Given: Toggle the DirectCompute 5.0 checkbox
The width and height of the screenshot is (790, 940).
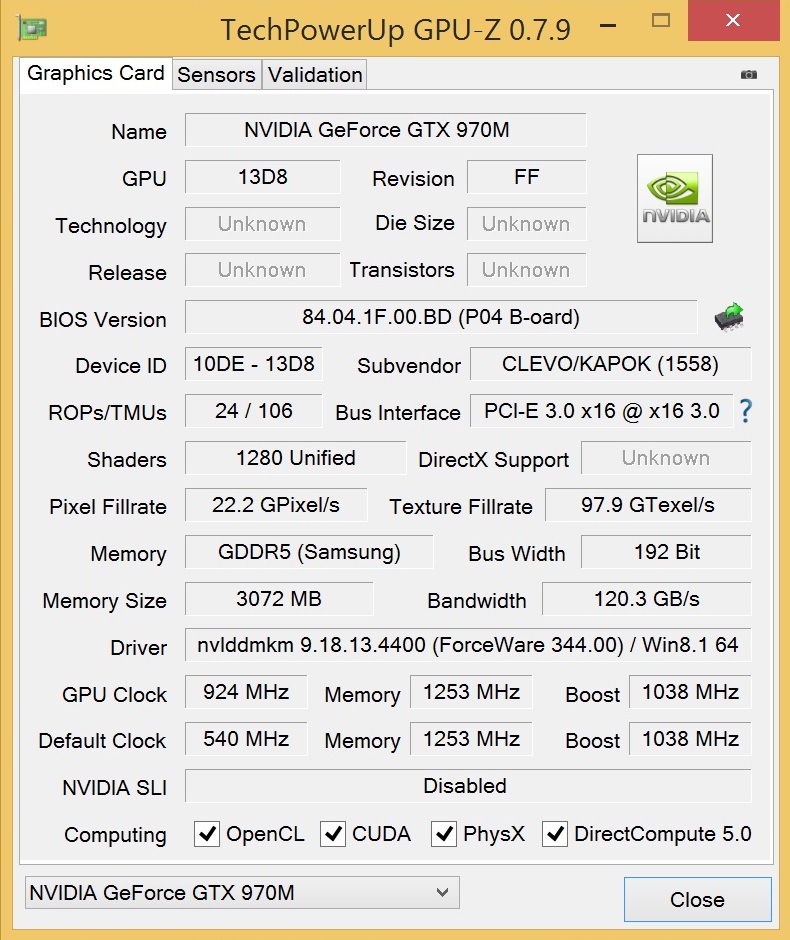Looking at the screenshot, I should coord(554,834).
